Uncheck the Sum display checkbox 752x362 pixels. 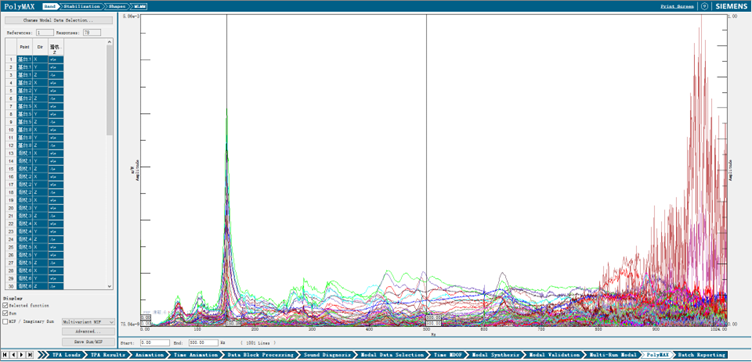pyautogui.click(x=5, y=314)
